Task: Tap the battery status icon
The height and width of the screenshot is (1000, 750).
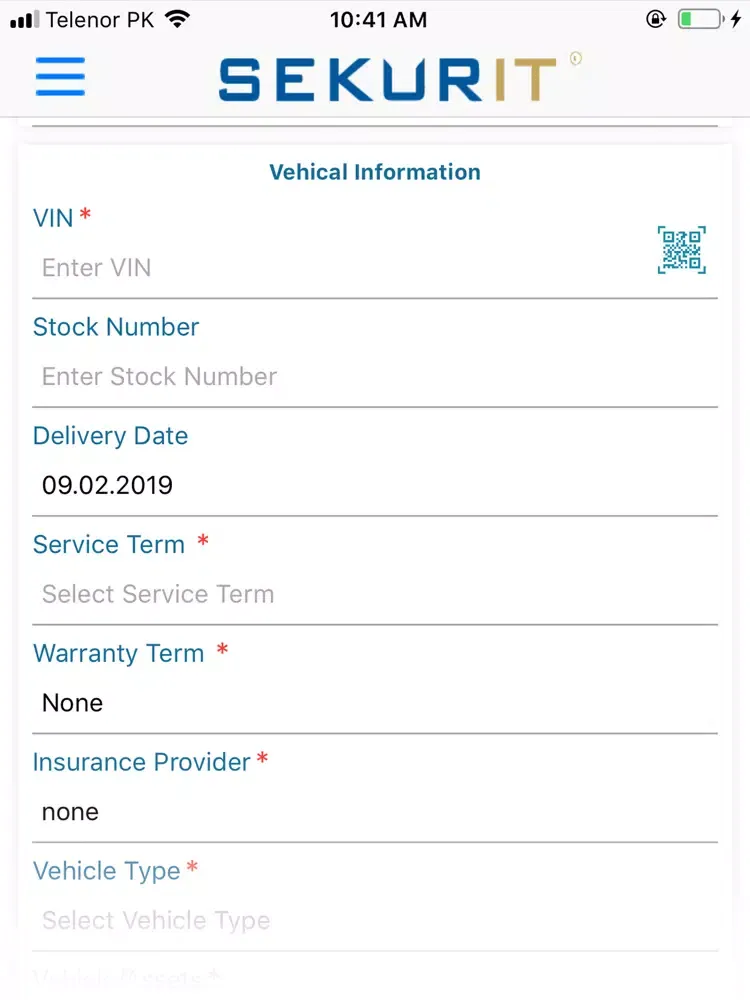Action: [701, 19]
